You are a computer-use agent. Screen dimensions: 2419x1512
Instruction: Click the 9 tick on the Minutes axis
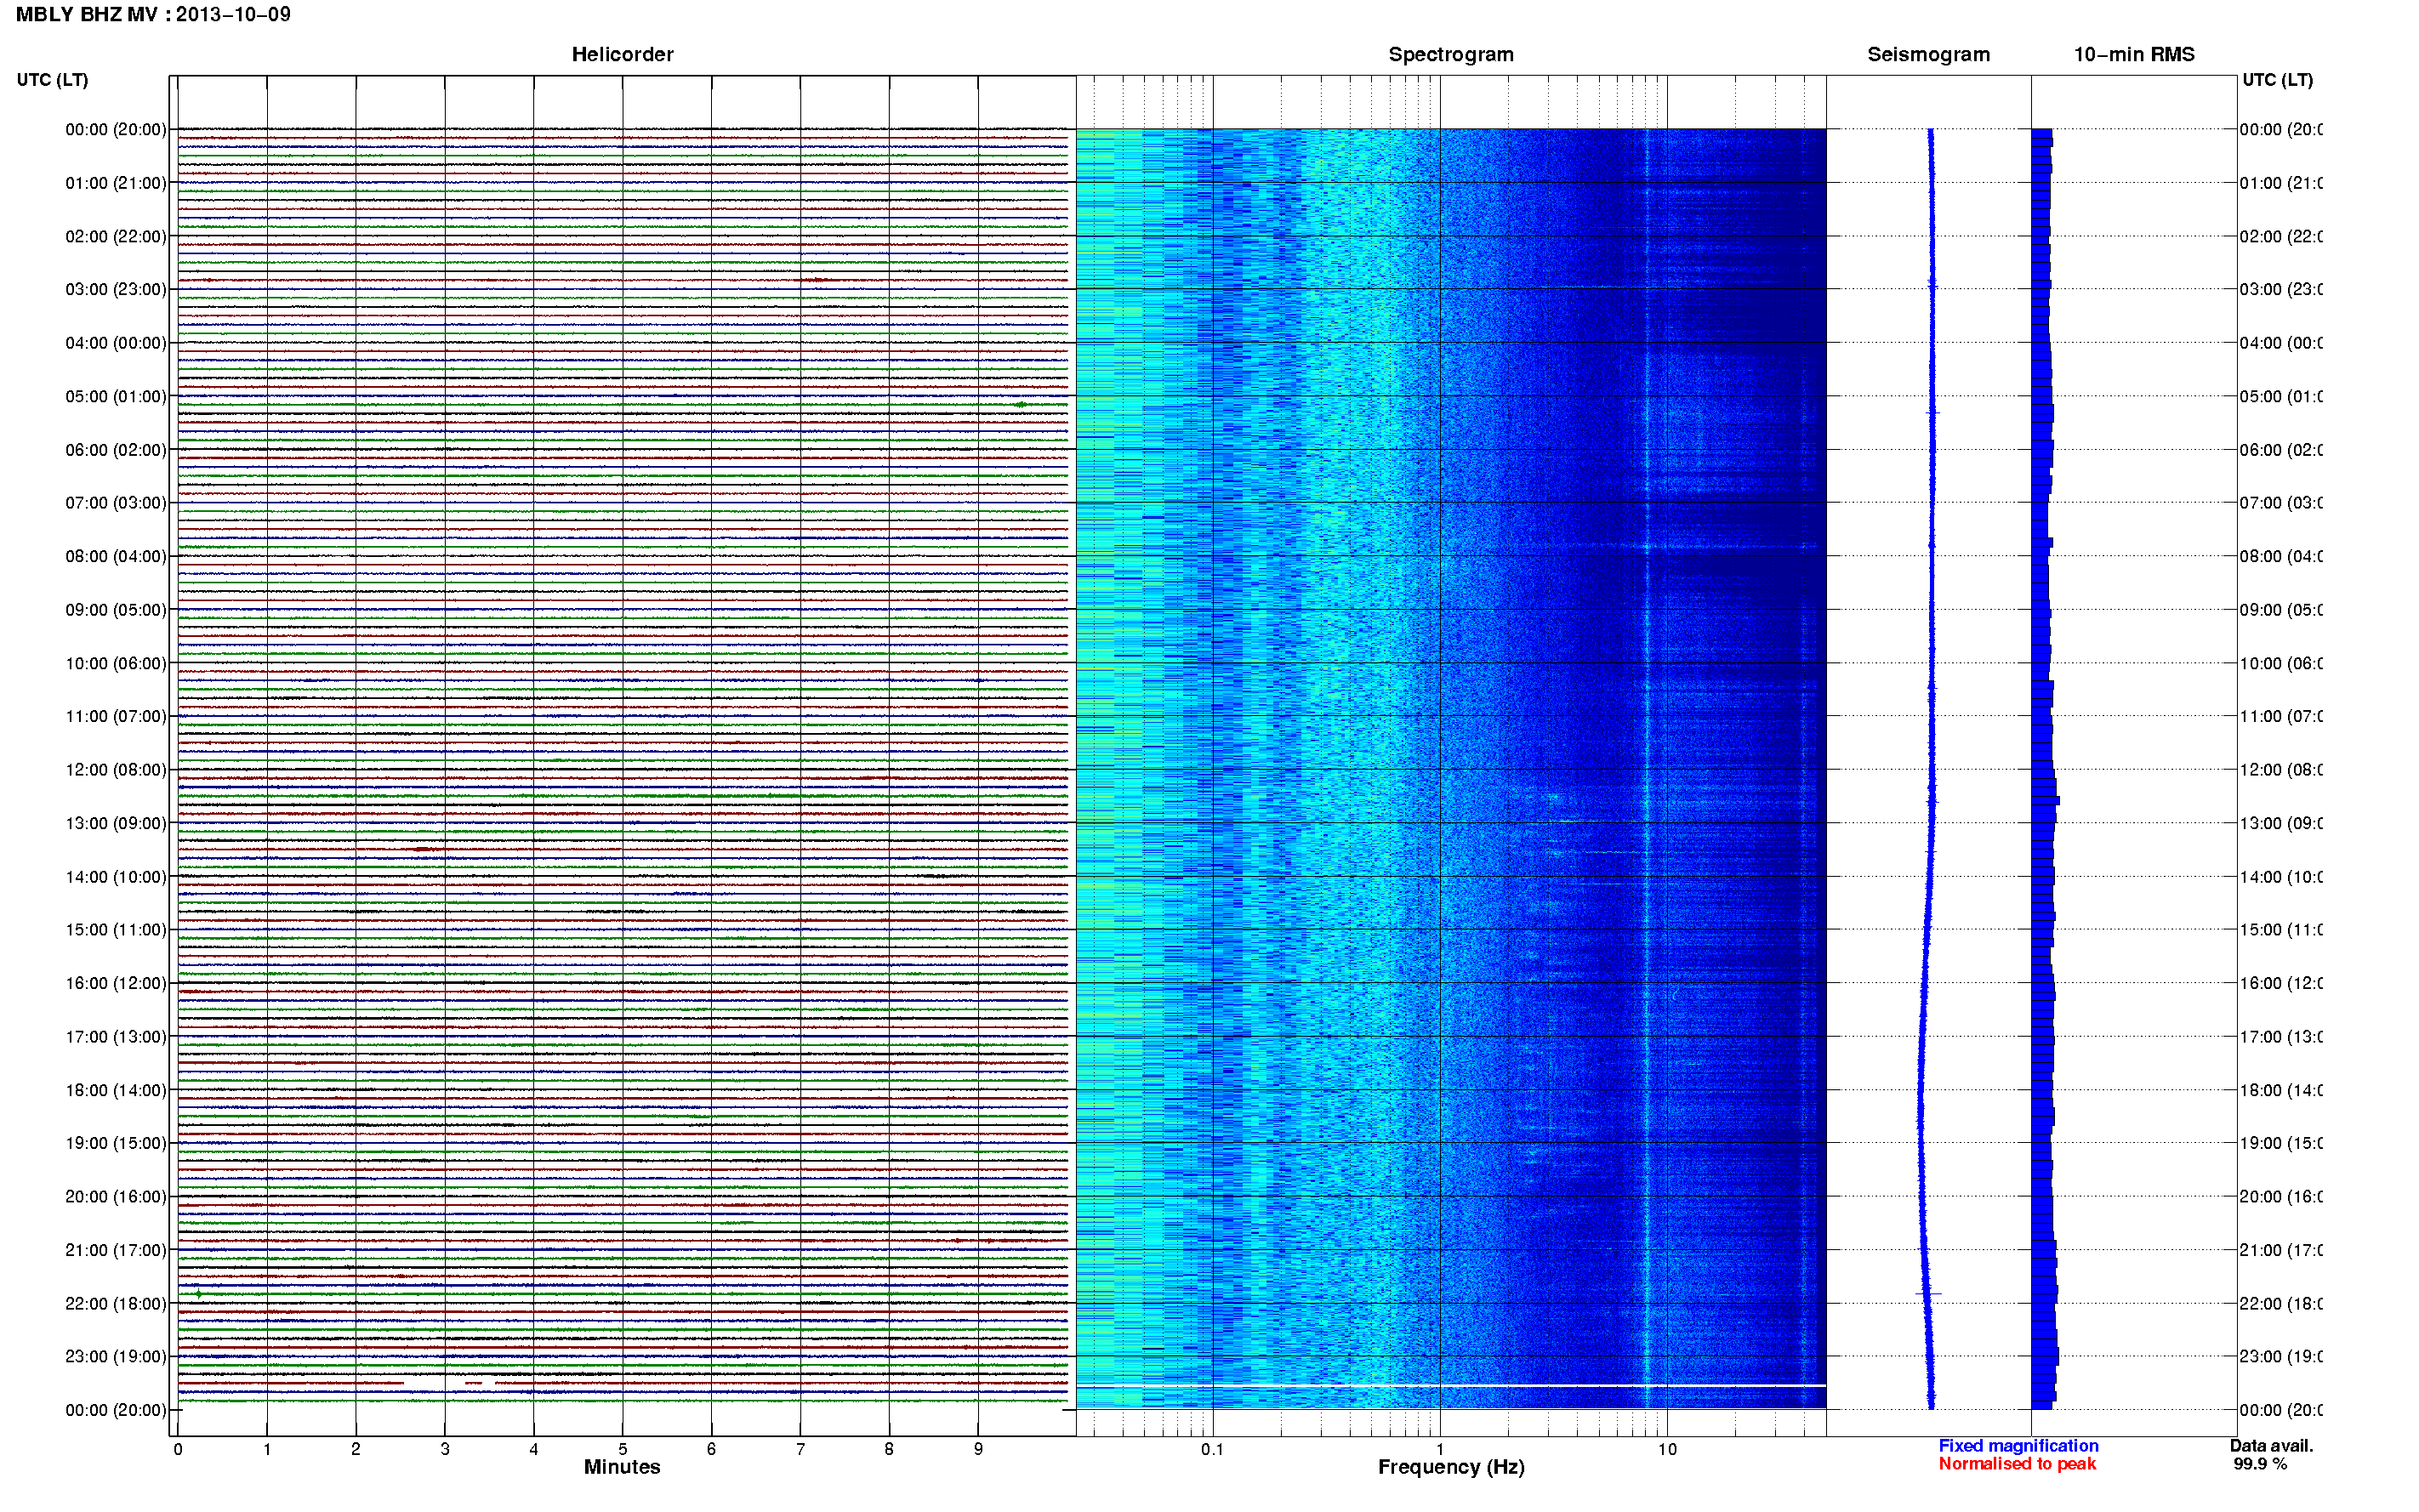[x=978, y=1449]
